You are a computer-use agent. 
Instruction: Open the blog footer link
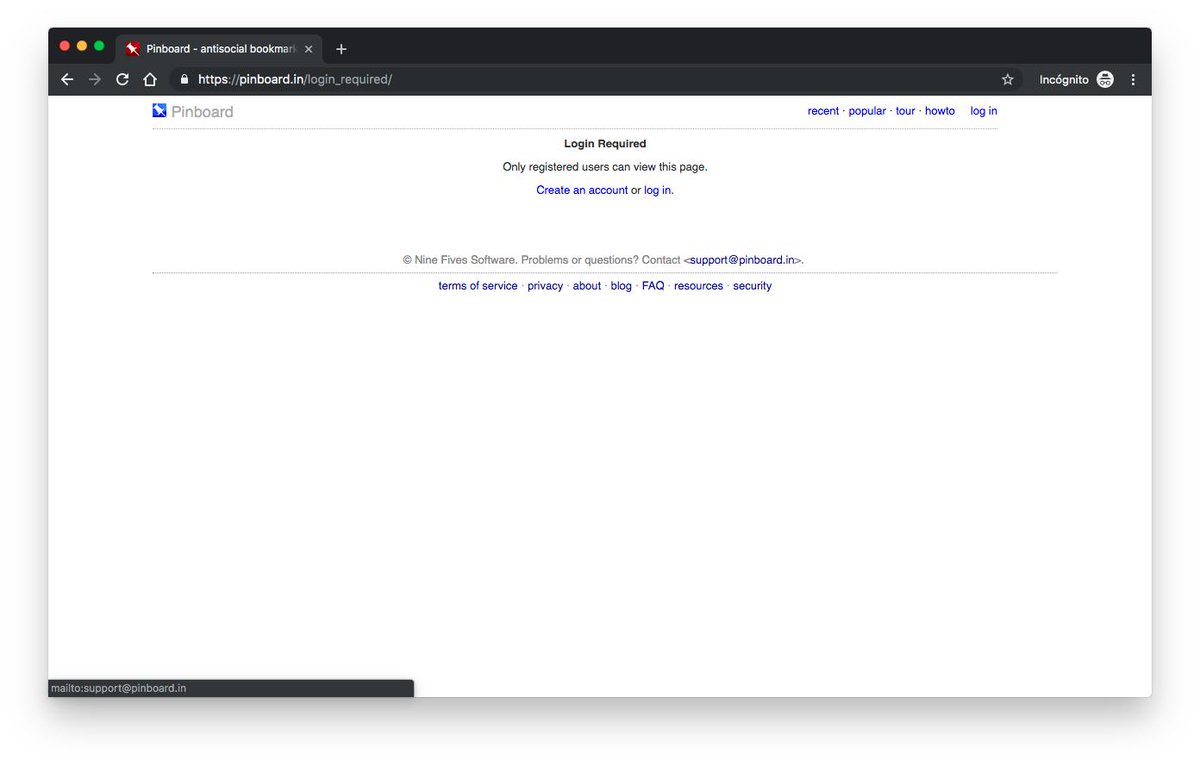[621, 286]
